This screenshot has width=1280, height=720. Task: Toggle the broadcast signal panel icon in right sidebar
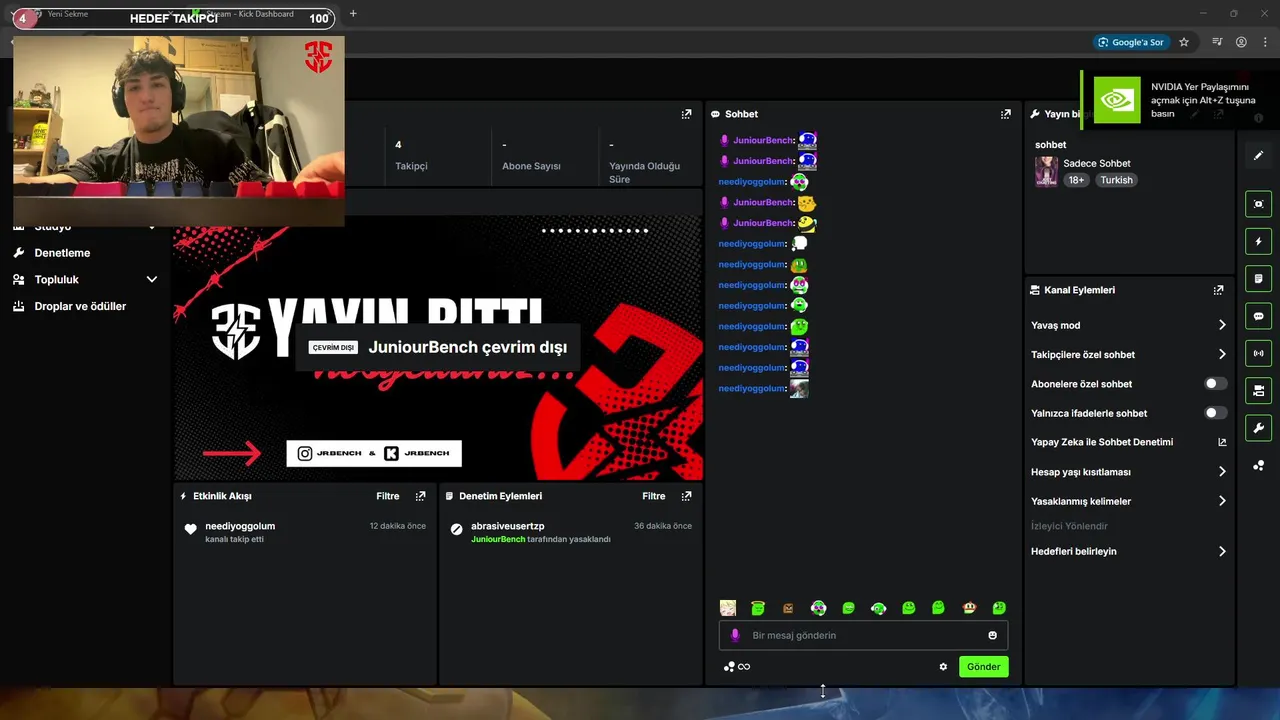(1258, 353)
